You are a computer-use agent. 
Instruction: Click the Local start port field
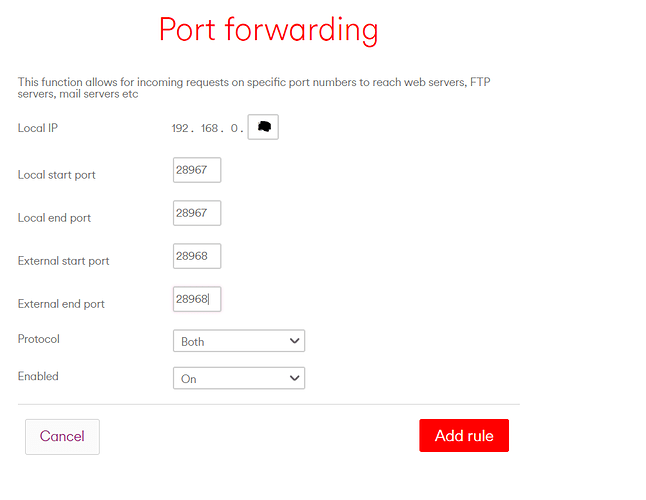tap(197, 170)
